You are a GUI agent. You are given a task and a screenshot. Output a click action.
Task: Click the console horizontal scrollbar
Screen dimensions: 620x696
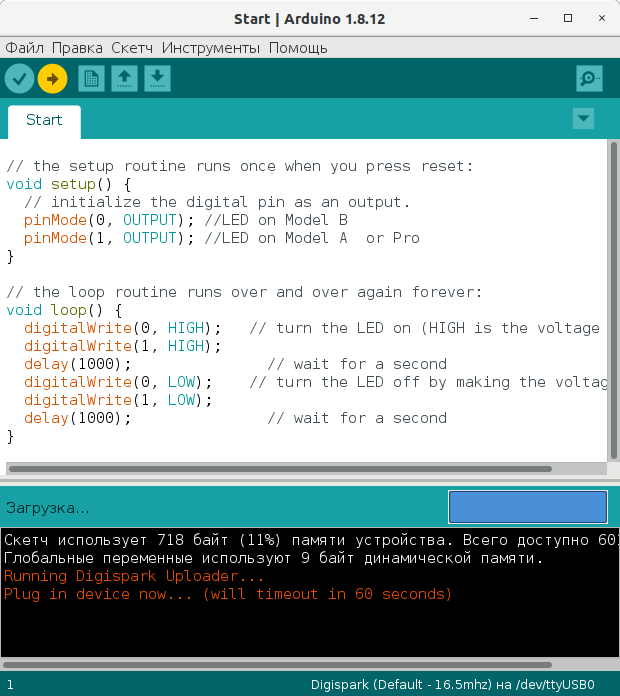pos(277,665)
